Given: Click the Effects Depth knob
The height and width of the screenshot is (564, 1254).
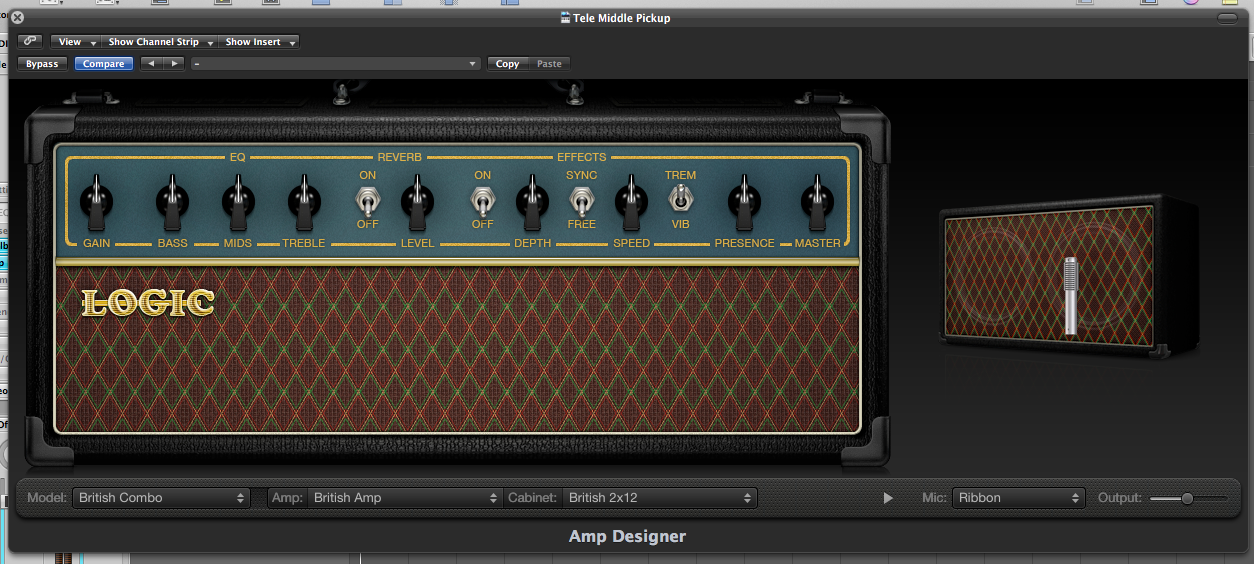Looking at the screenshot, I should pyautogui.click(x=532, y=202).
